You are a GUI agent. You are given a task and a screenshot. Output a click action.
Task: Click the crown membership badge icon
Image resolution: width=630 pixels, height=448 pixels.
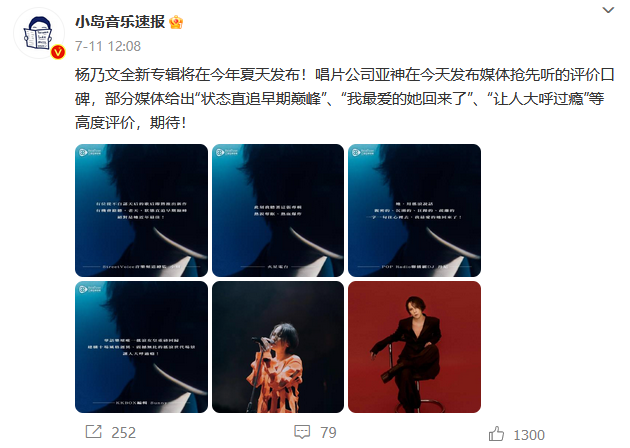coord(176,22)
